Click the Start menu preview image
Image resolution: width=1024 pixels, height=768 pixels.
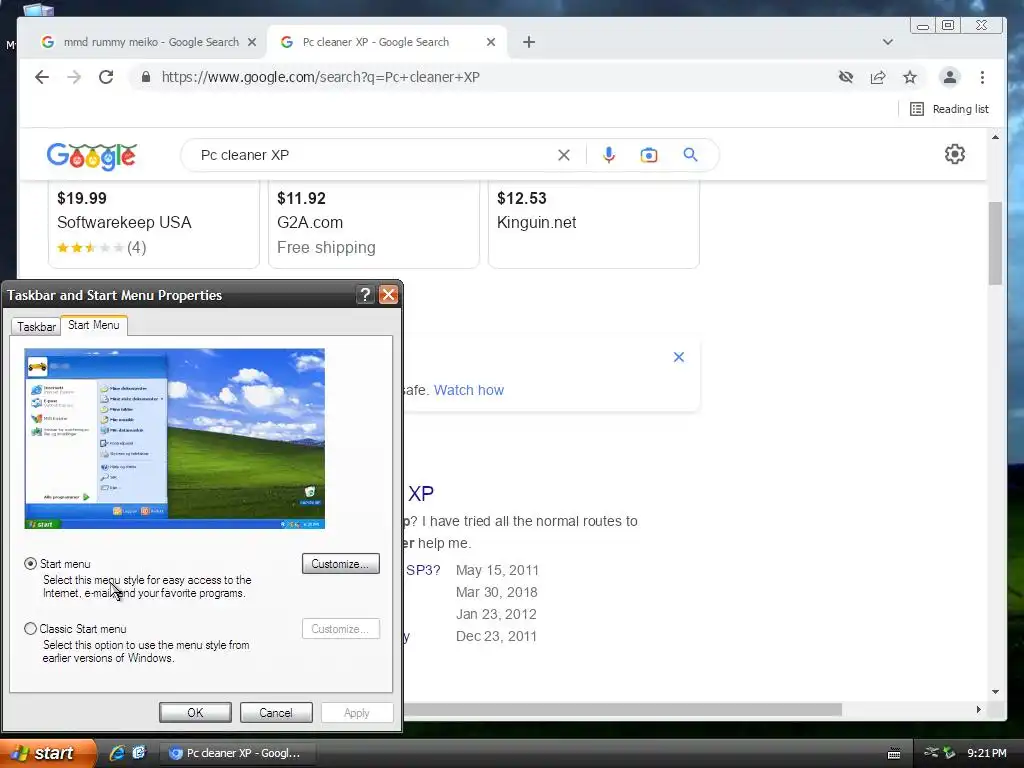(x=174, y=438)
